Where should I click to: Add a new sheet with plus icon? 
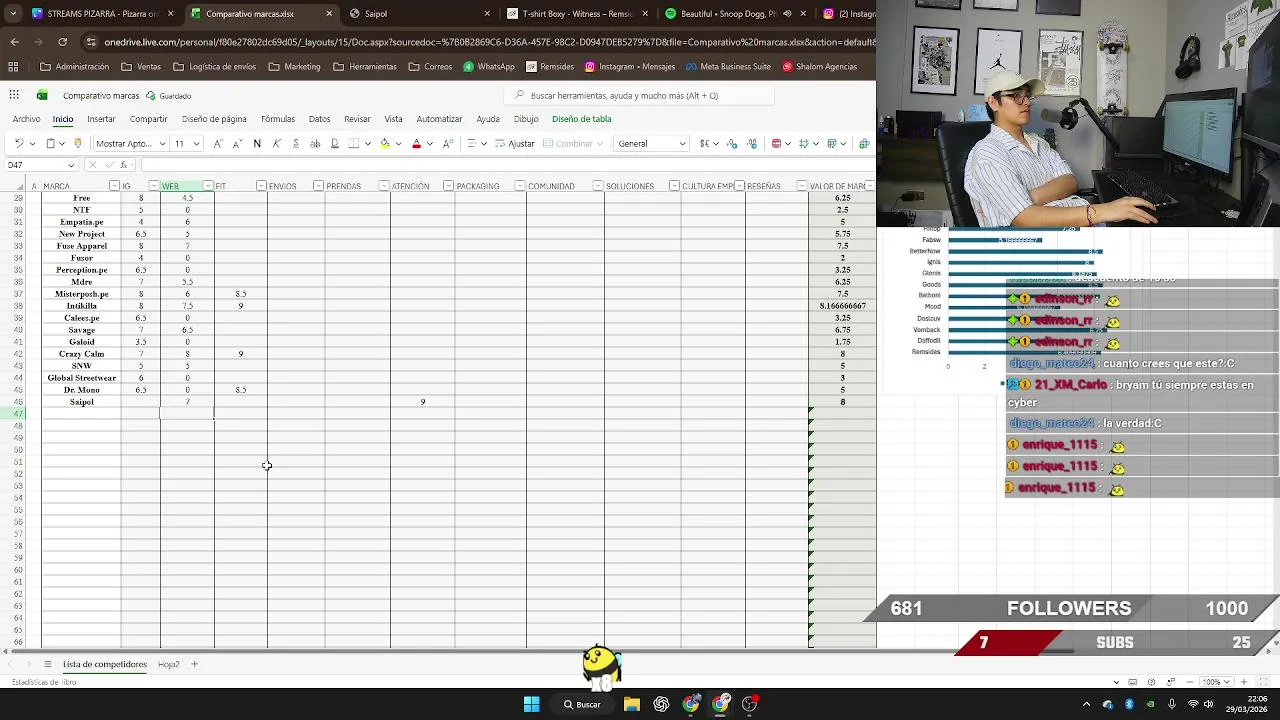(x=195, y=664)
